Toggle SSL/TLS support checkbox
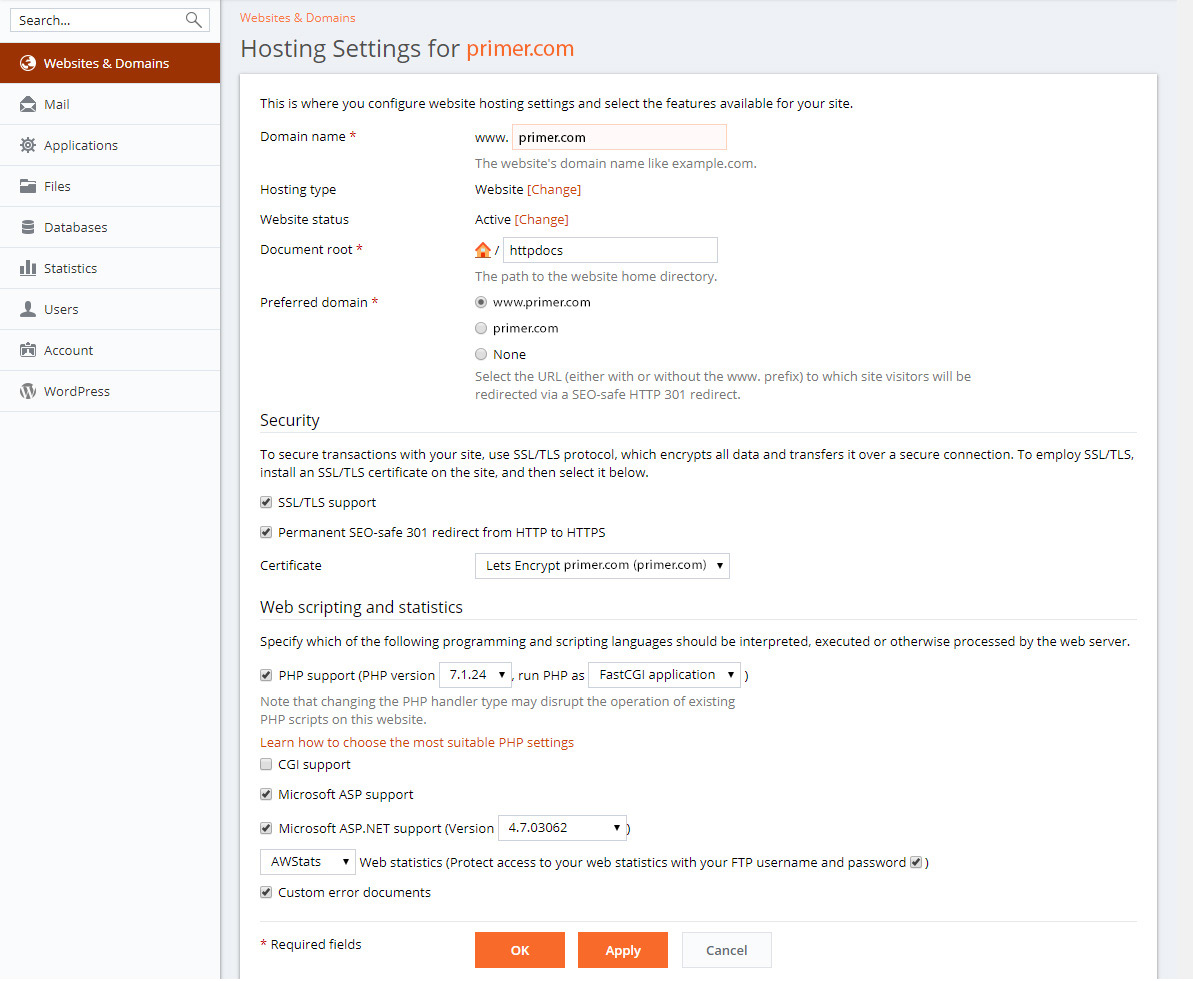1193x981 pixels. 266,502
